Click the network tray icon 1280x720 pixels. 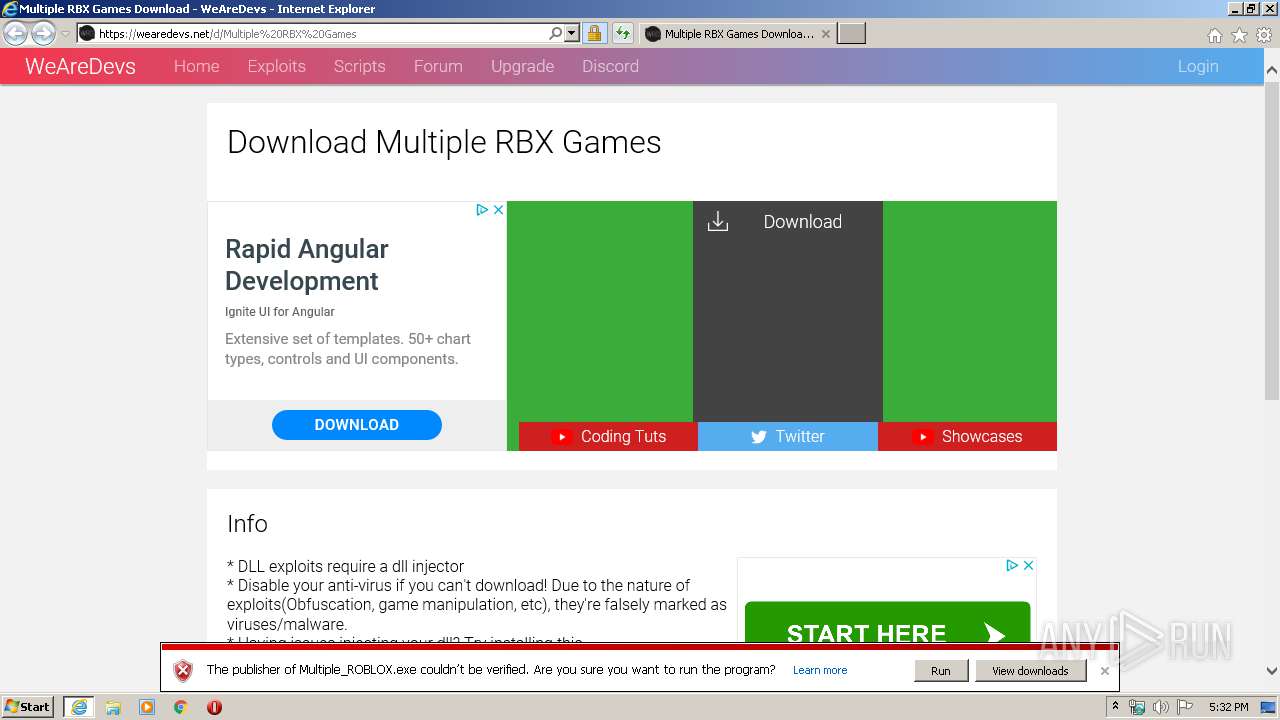pyautogui.click(x=1137, y=707)
